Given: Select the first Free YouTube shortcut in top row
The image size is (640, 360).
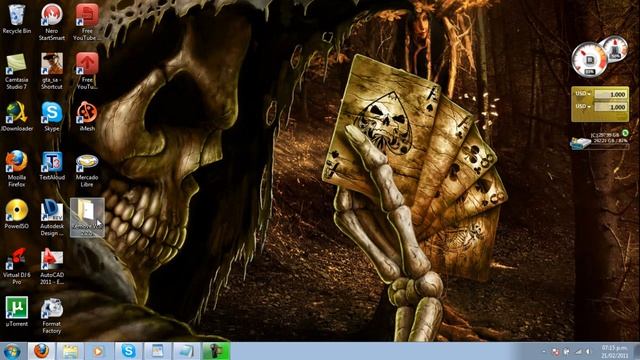Looking at the screenshot, I should (87, 22).
